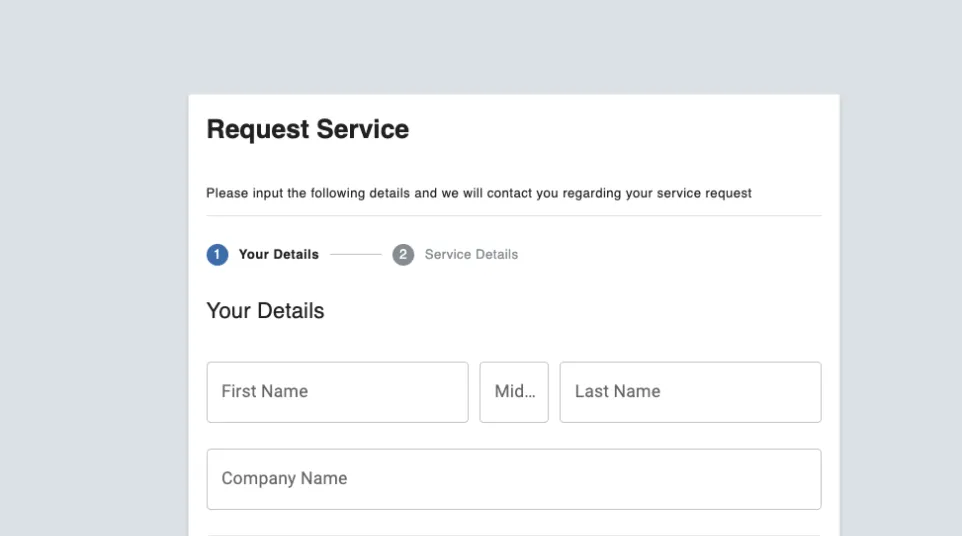Click step 1 blue circle icon
Viewport: 962px width, 536px height.
pyautogui.click(x=217, y=255)
